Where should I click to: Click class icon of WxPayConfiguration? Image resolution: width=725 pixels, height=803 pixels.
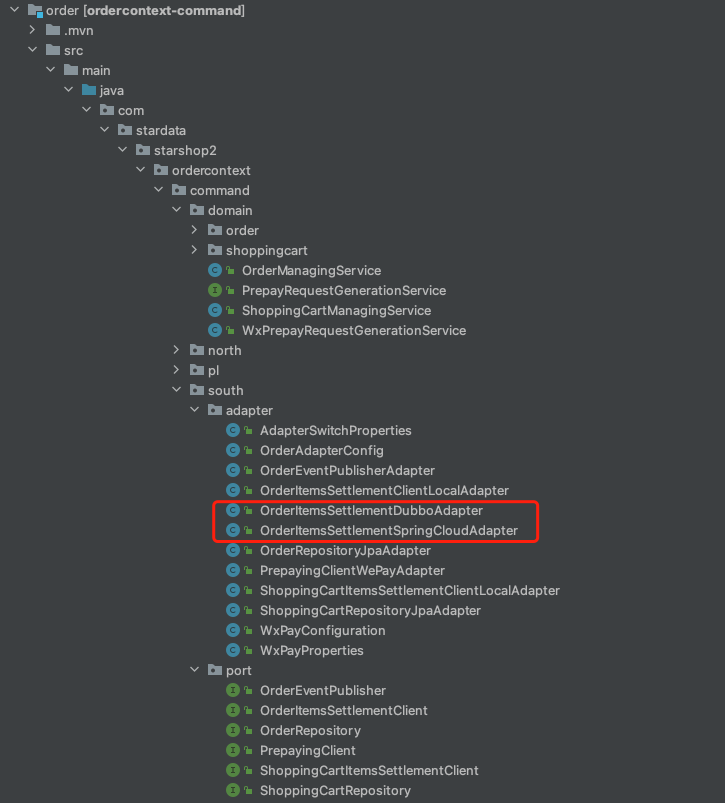(233, 630)
